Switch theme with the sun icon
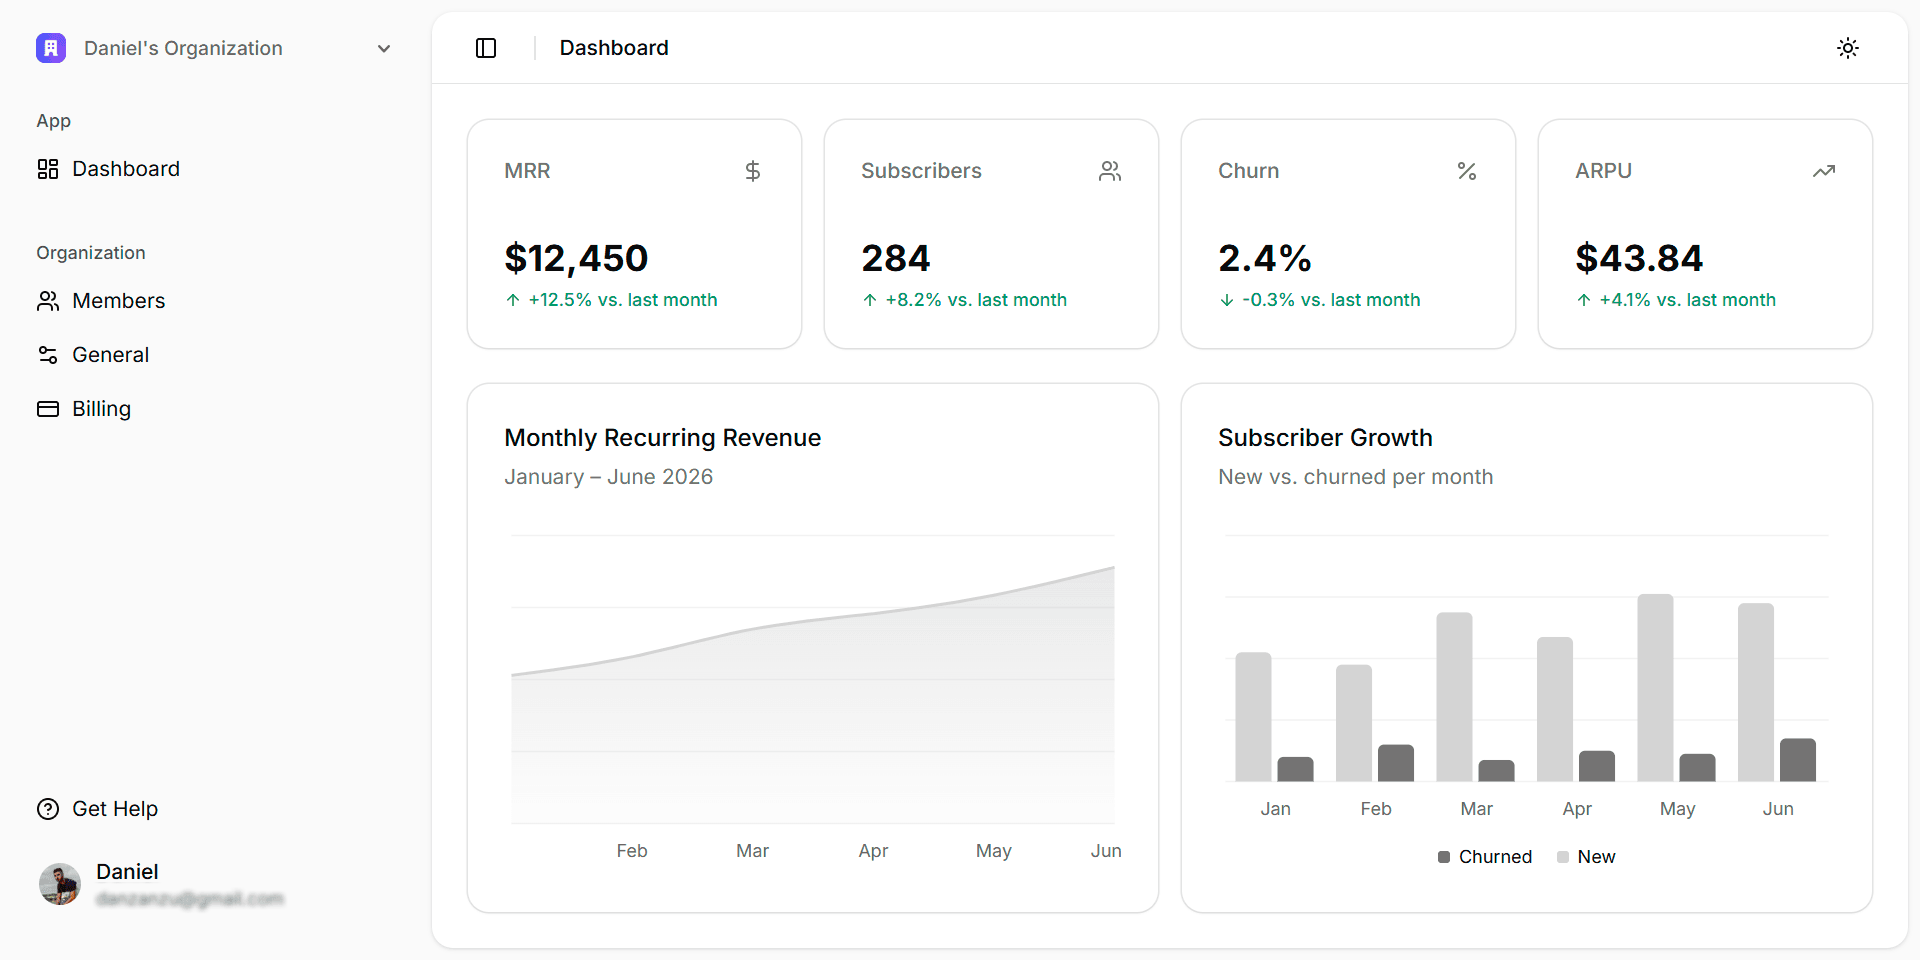 pyautogui.click(x=1848, y=48)
